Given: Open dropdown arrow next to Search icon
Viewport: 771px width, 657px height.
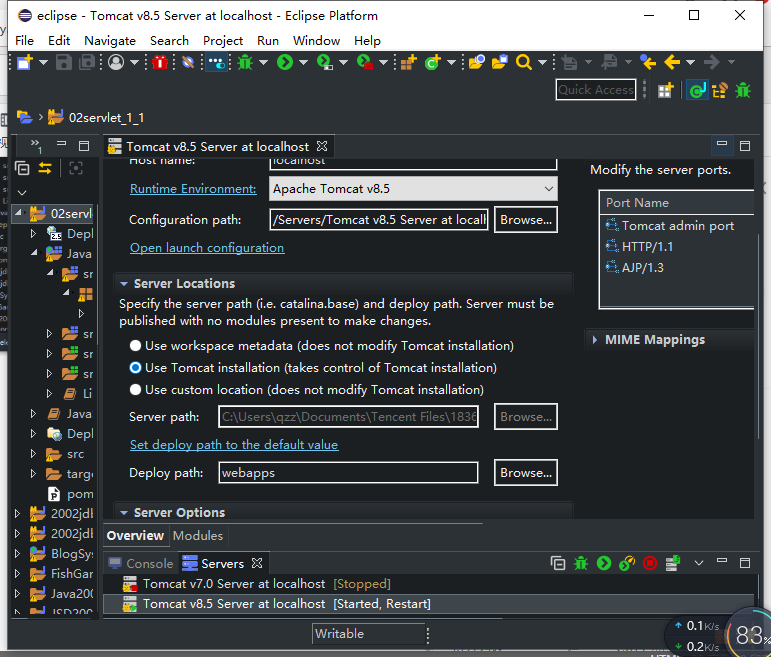Looking at the screenshot, I should pos(542,62).
